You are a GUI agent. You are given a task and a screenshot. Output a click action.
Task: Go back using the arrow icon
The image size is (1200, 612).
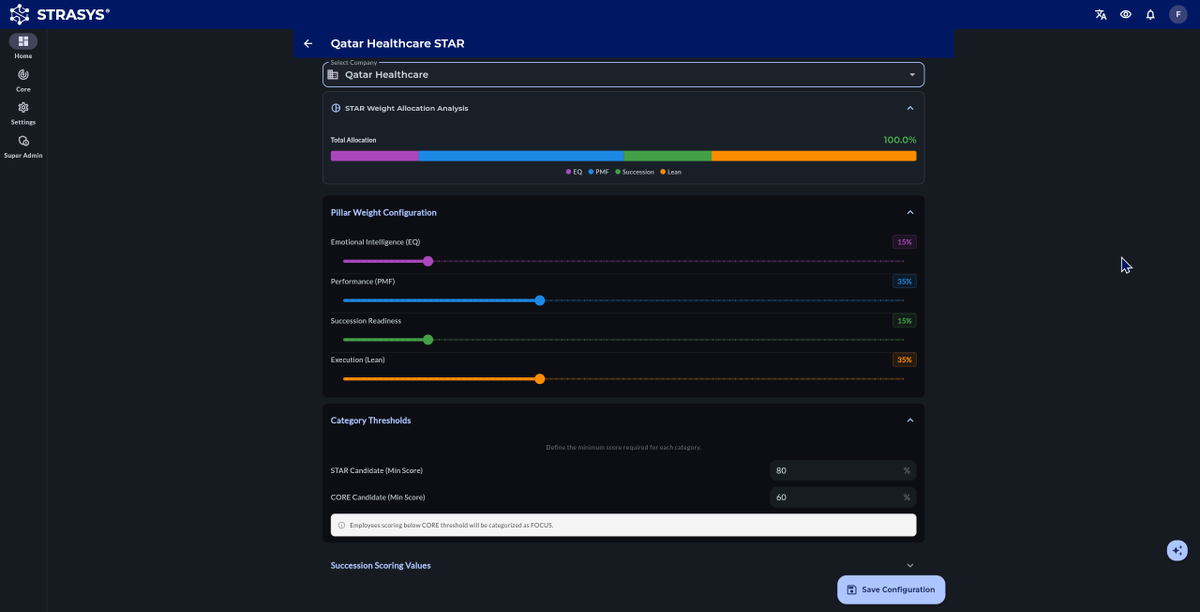pos(308,44)
